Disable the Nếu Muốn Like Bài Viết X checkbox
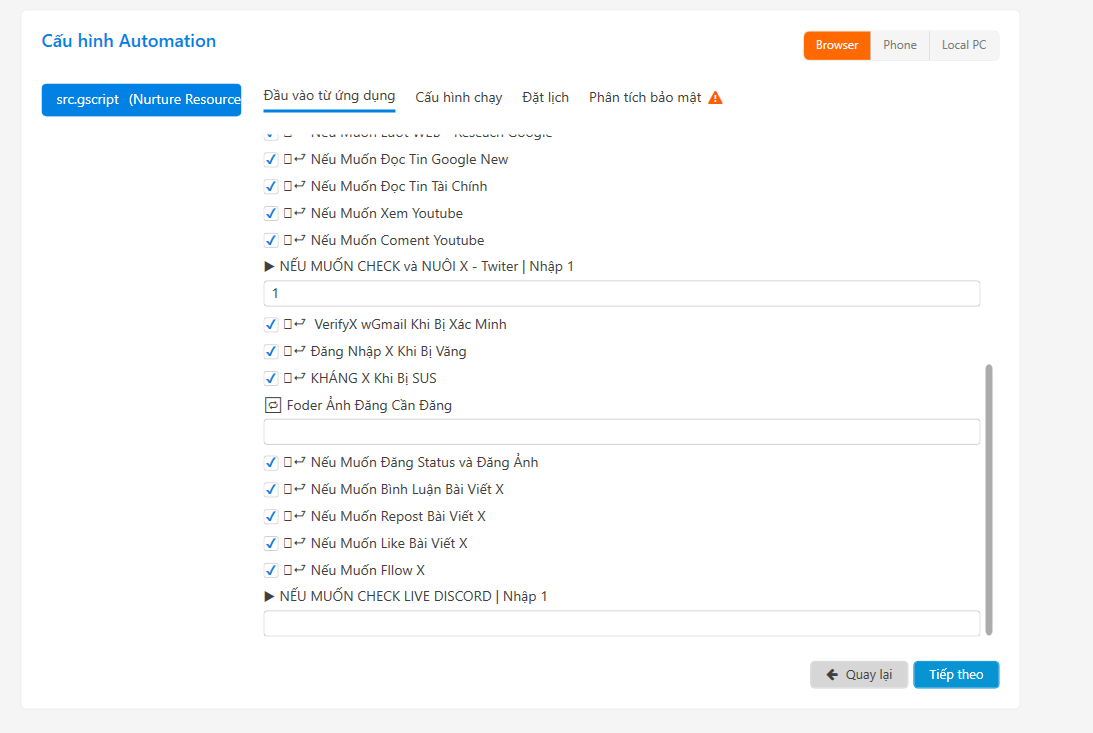This screenshot has height=733, width=1093. tap(271, 543)
